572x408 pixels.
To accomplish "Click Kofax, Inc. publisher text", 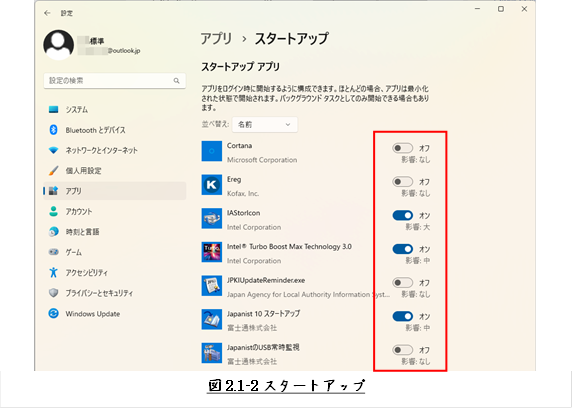I will (x=243, y=193).
